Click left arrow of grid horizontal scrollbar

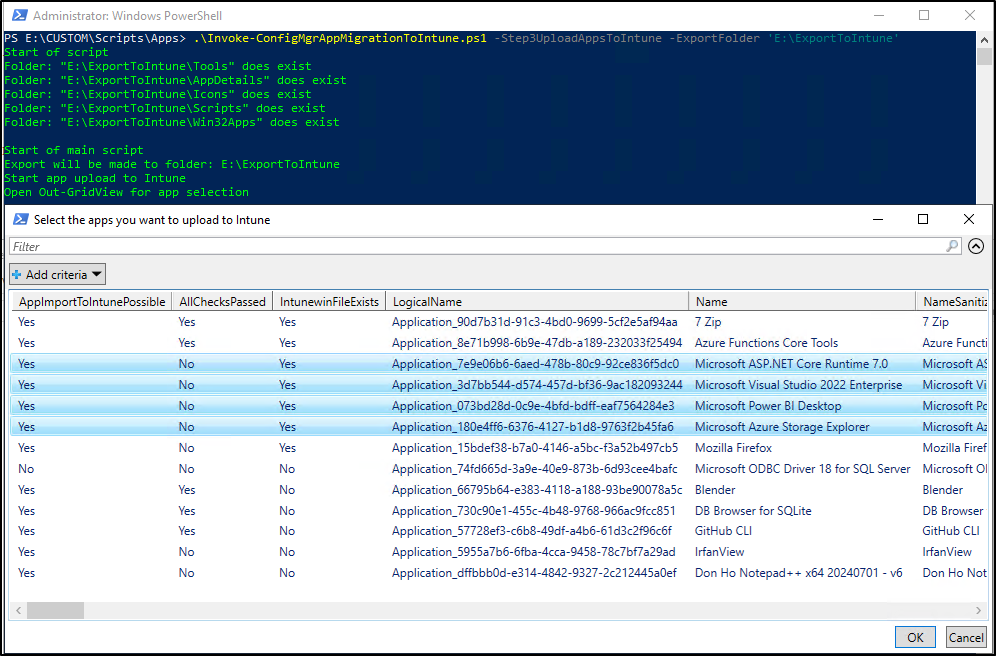coord(18,610)
